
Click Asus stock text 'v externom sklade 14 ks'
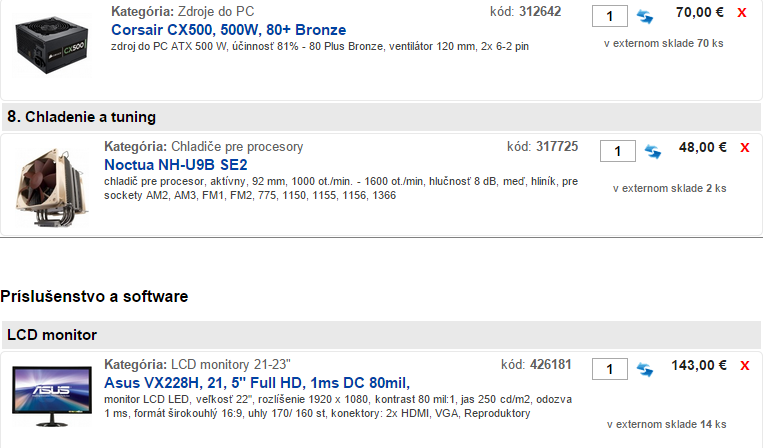pyautogui.click(x=666, y=424)
